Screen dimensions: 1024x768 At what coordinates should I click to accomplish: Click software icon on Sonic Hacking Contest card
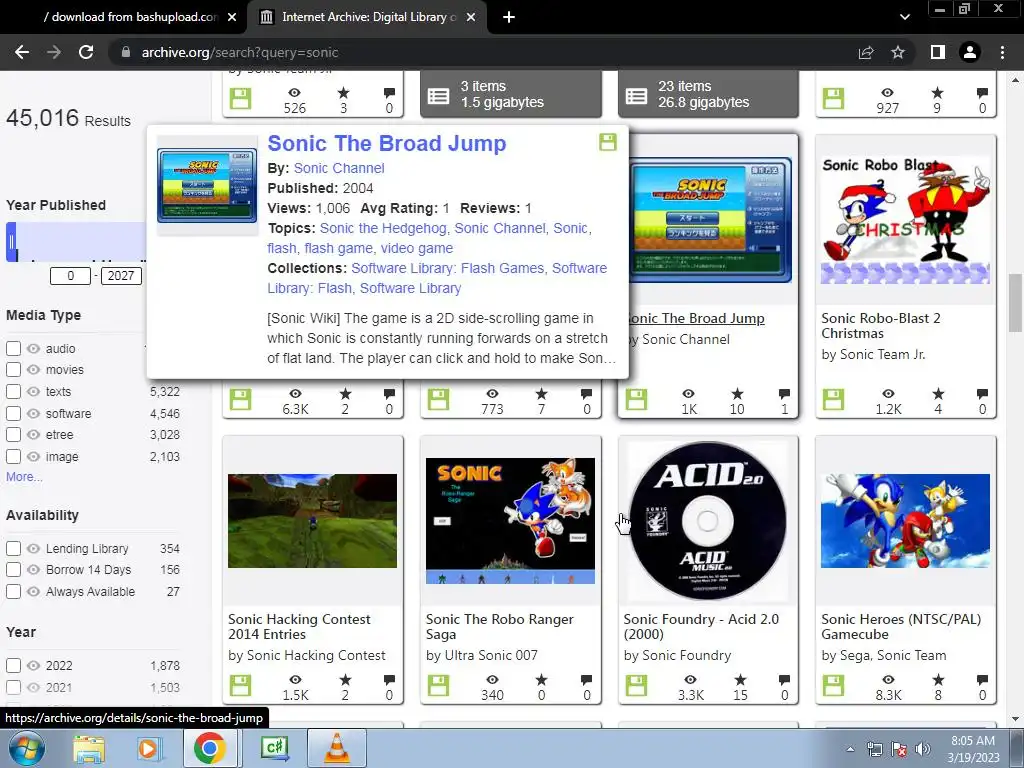tap(240, 686)
